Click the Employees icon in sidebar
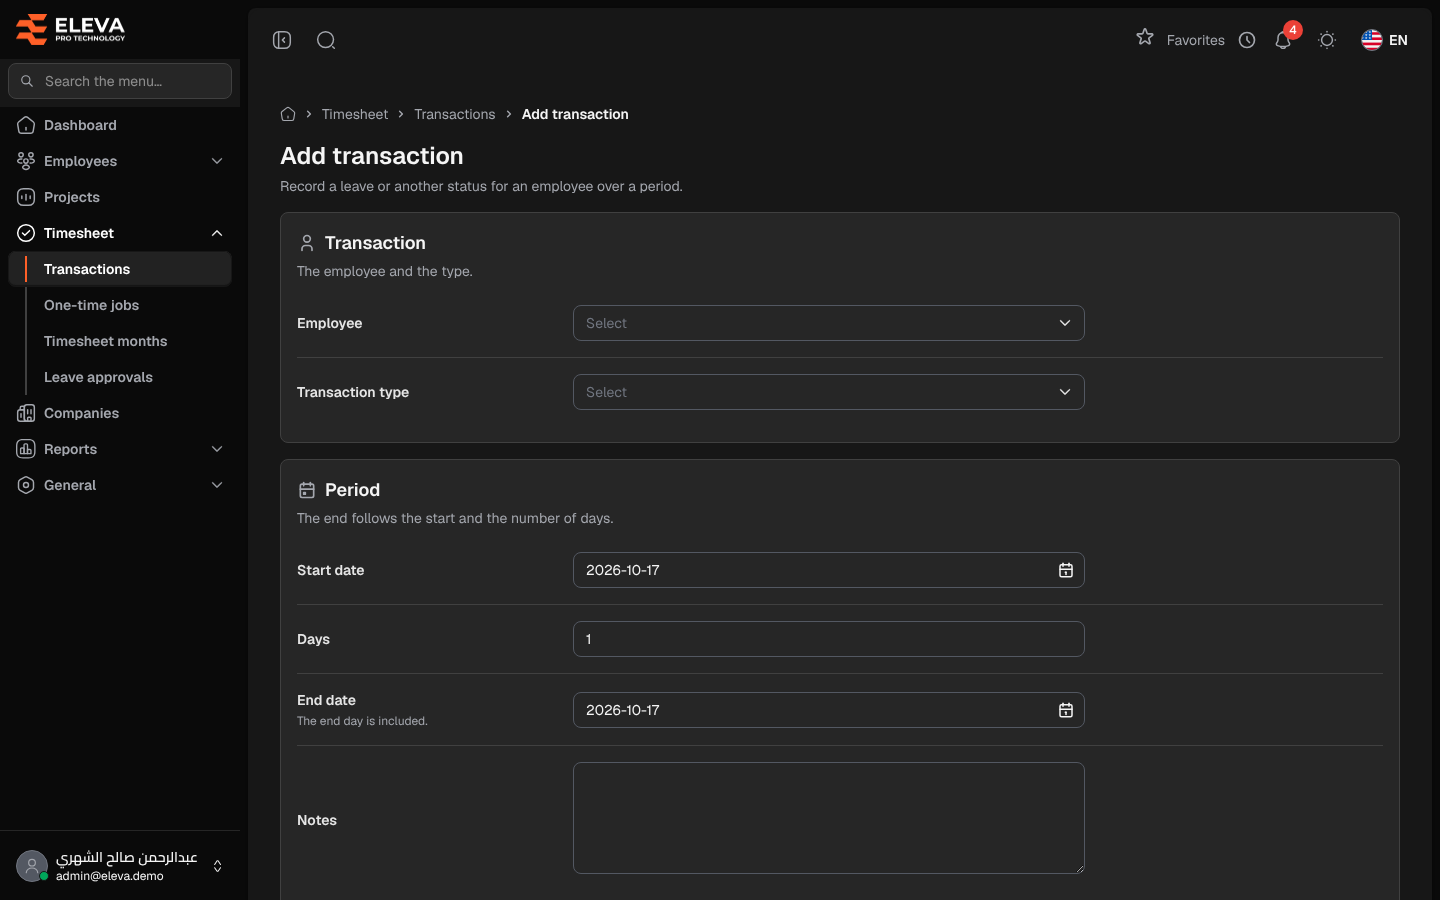 click(x=26, y=161)
